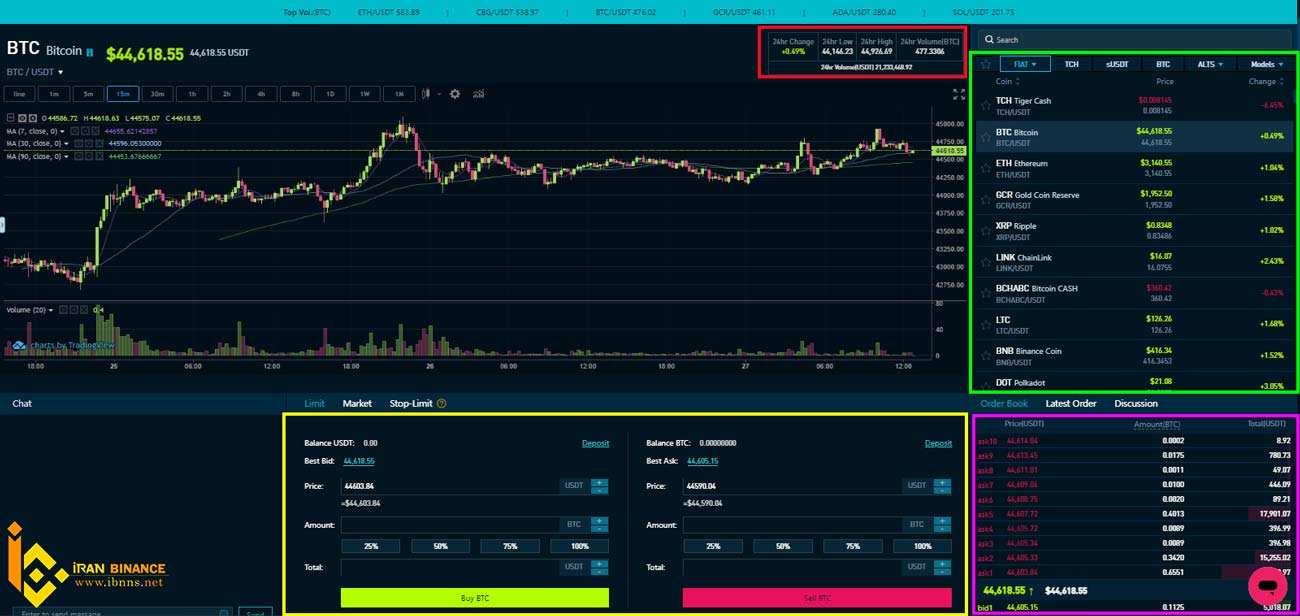Favorite TCH Tiger Cash with its star
The height and width of the screenshot is (616, 1300).
tap(986, 105)
